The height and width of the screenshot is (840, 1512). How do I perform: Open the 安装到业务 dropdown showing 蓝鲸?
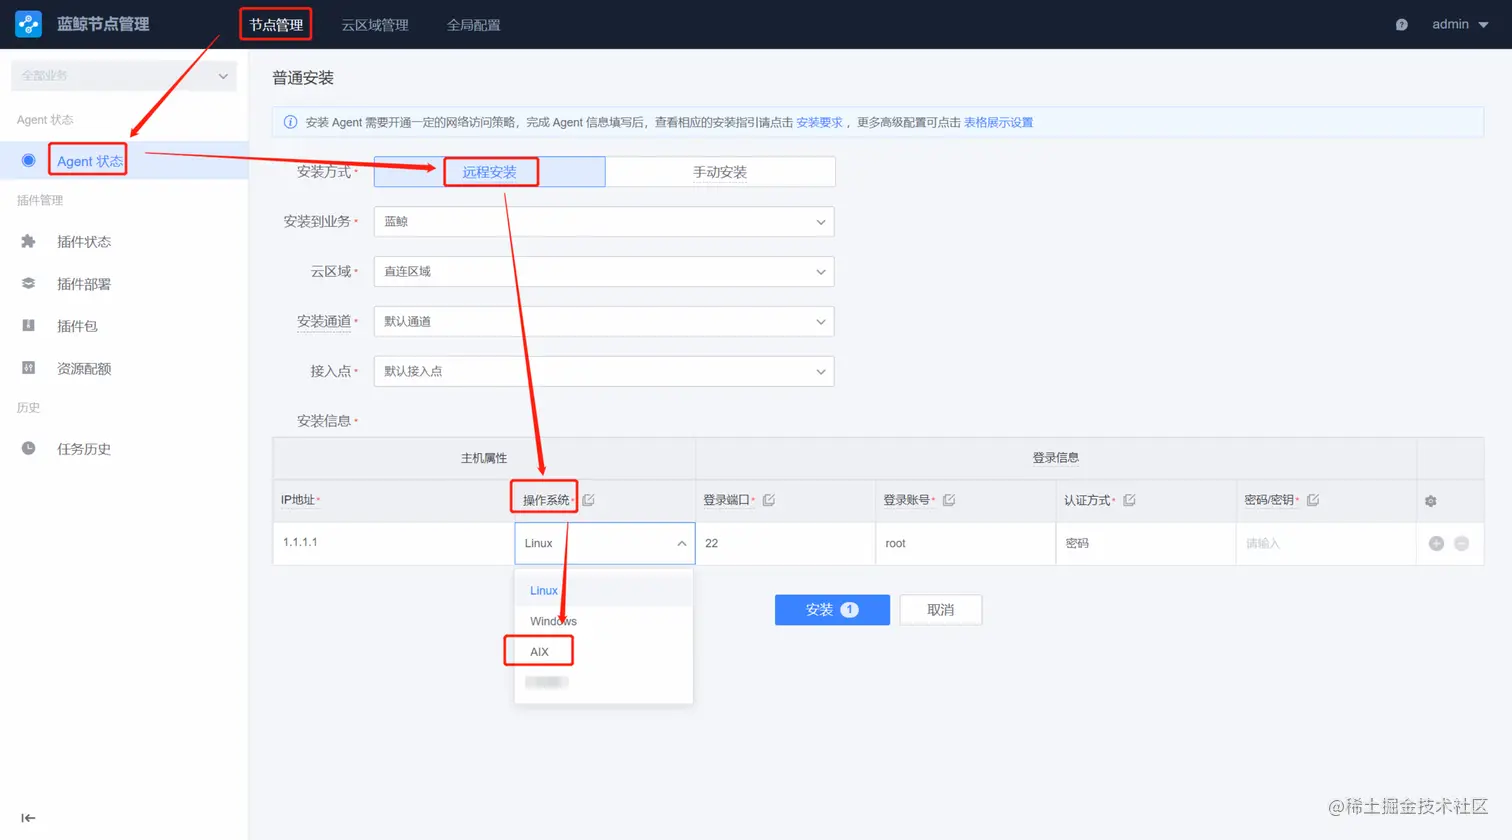pyautogui.click(x=604, y=222)
